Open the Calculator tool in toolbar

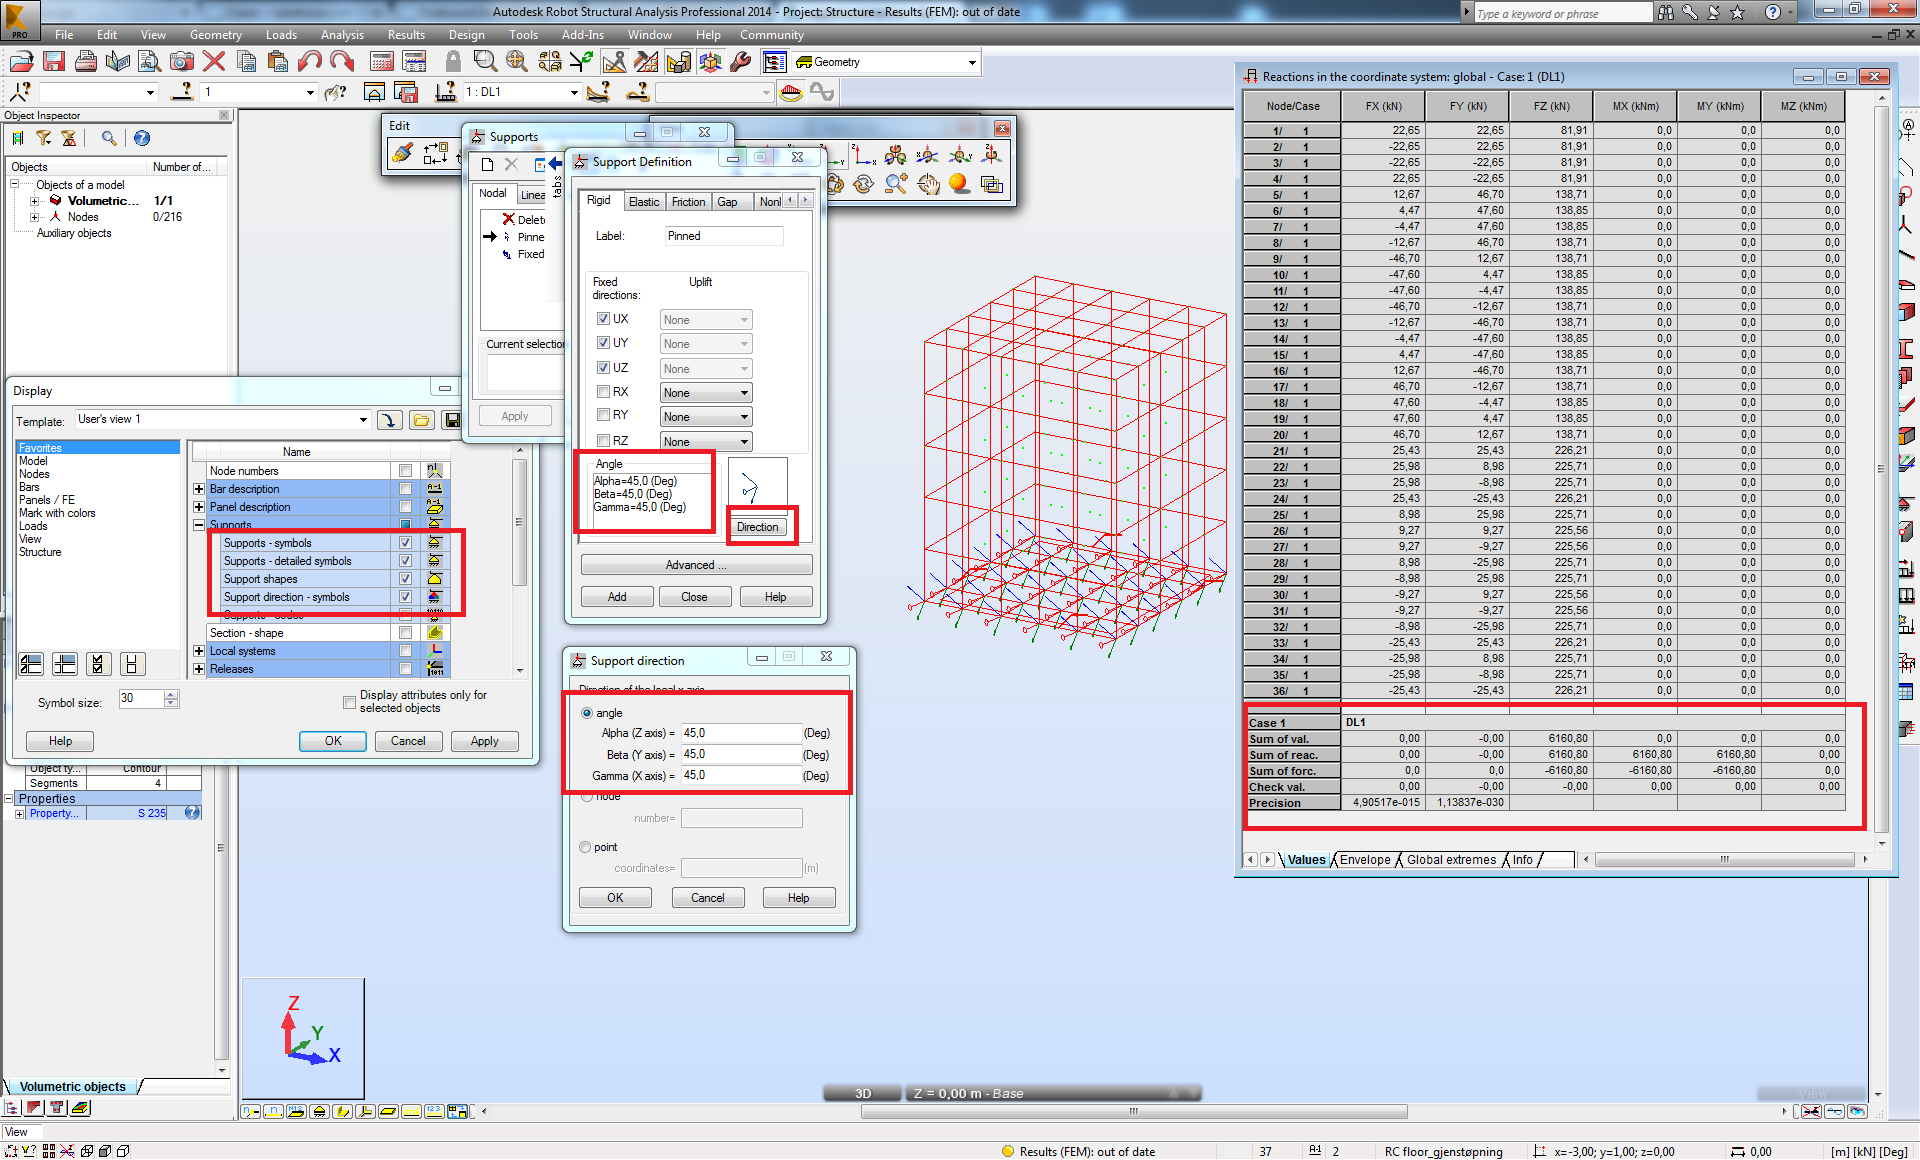pyautogui.click(x=381, y=61)
